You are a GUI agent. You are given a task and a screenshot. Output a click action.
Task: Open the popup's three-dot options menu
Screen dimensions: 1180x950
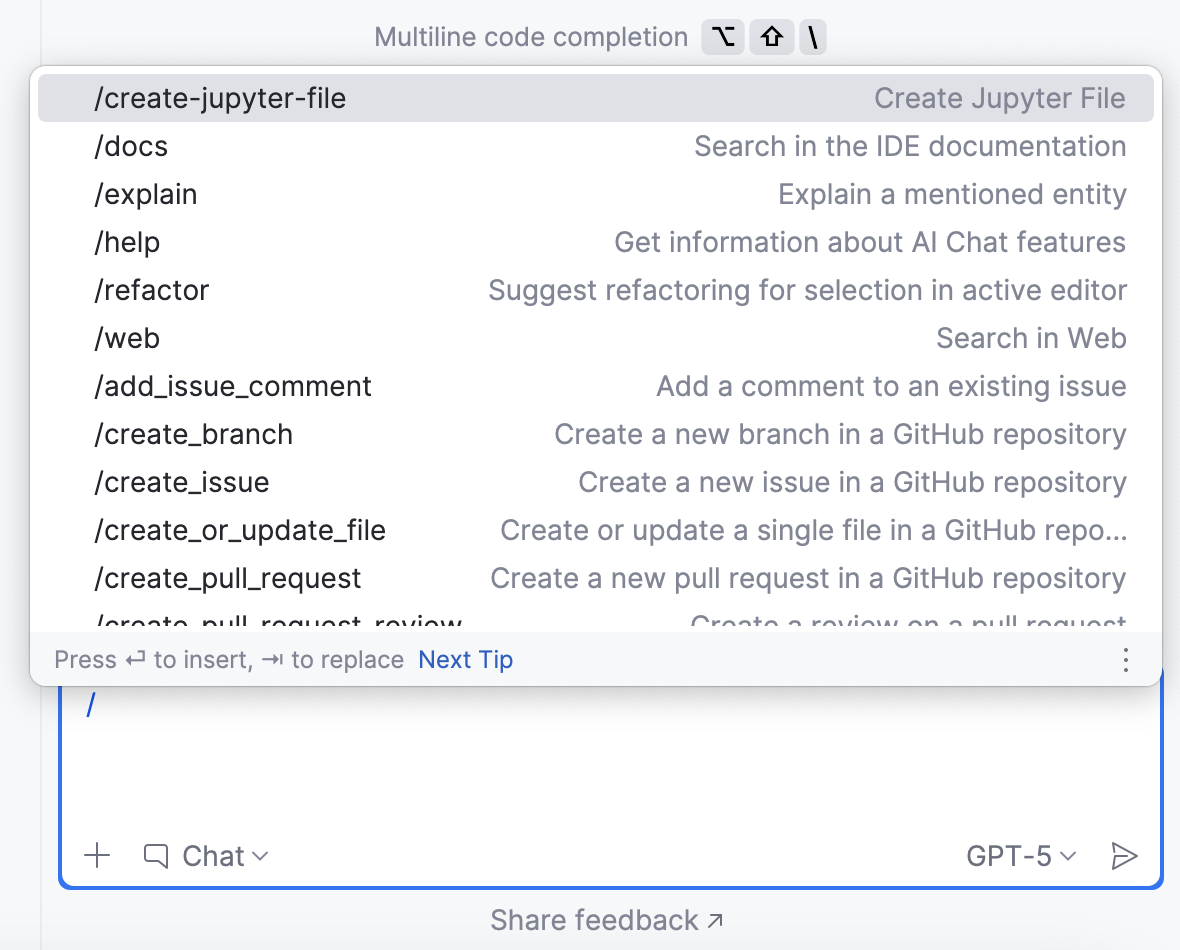1126,660
